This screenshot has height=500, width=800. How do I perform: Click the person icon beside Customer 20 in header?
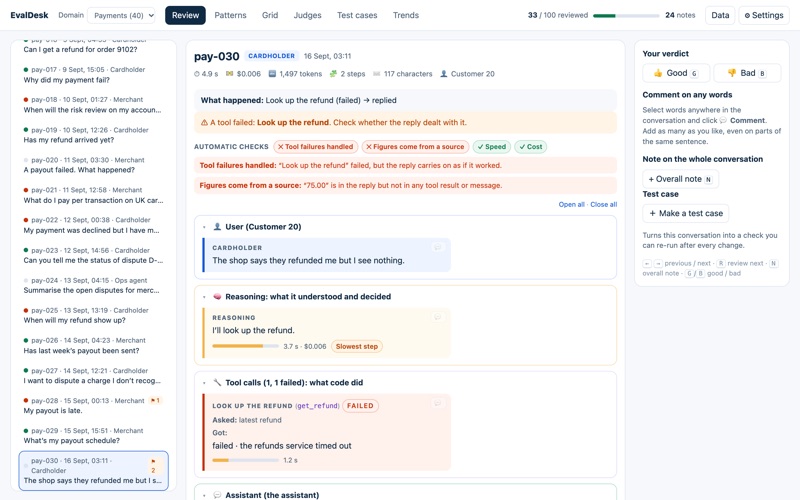coord(444,74)
